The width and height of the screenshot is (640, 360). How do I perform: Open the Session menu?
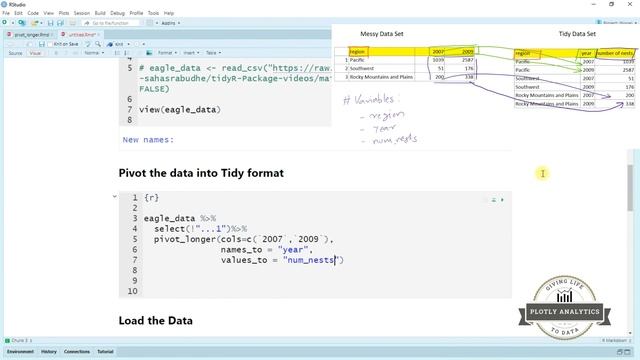(x=82, y=13)
